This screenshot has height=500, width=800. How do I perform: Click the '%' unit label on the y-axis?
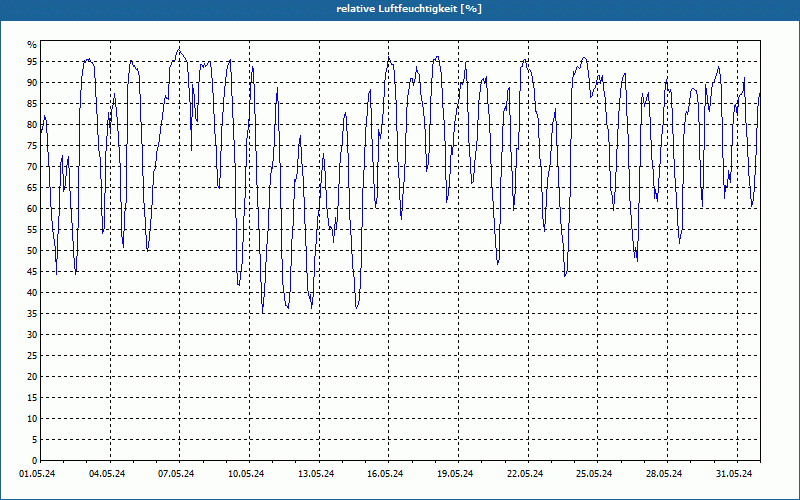pos(32,45)
